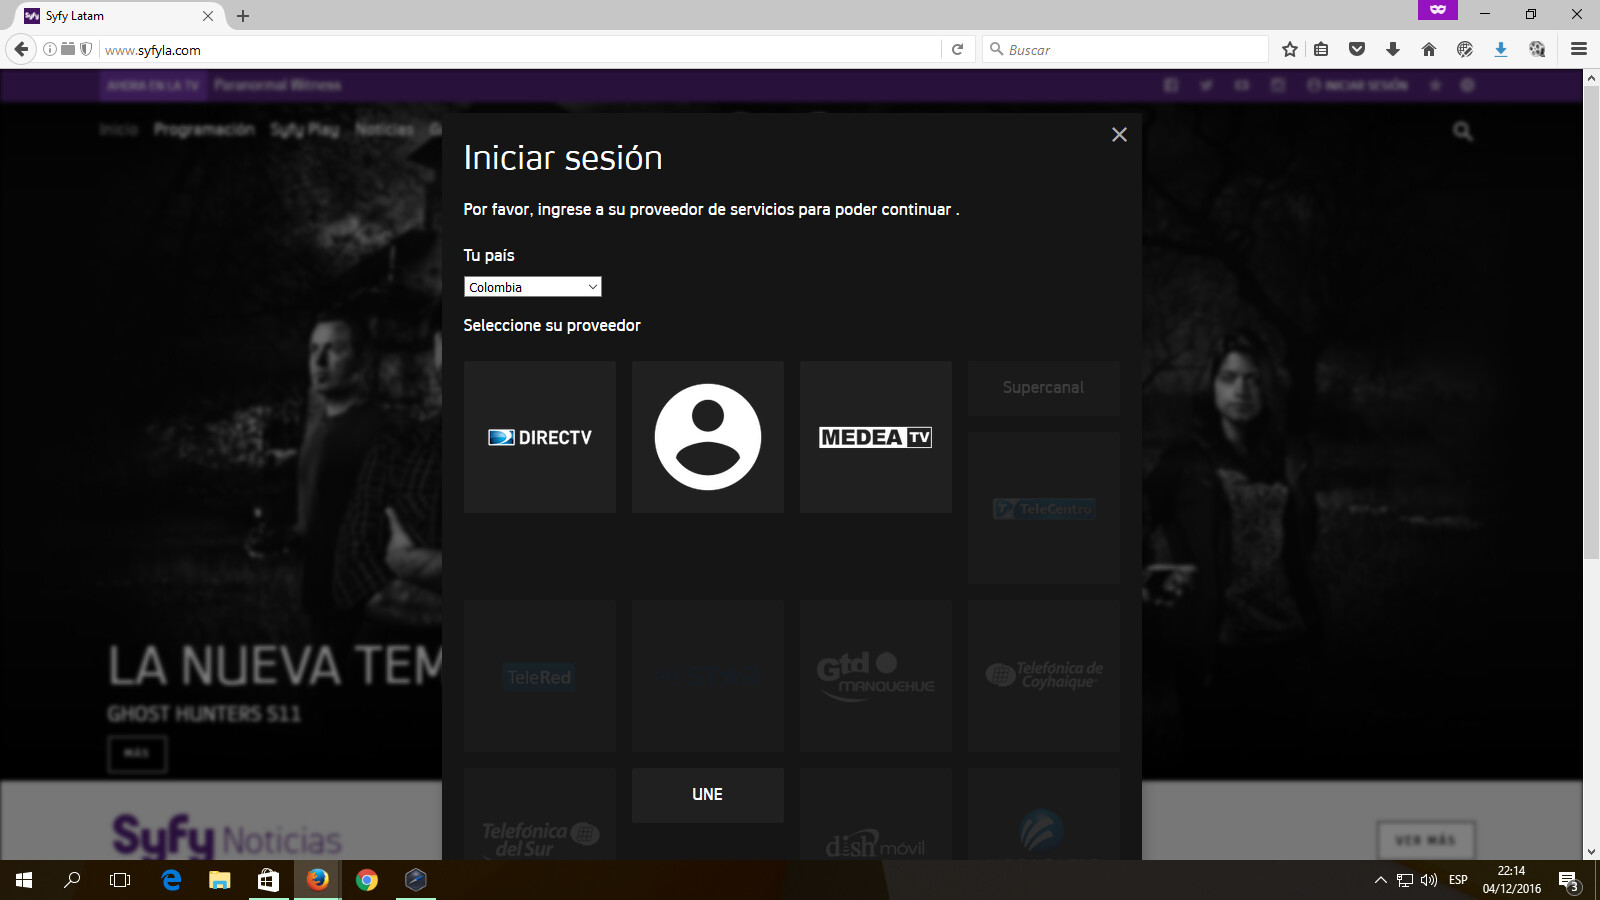Open the Action Center notifications icon
1600x900 pixels.
[x=1568, y=880]
